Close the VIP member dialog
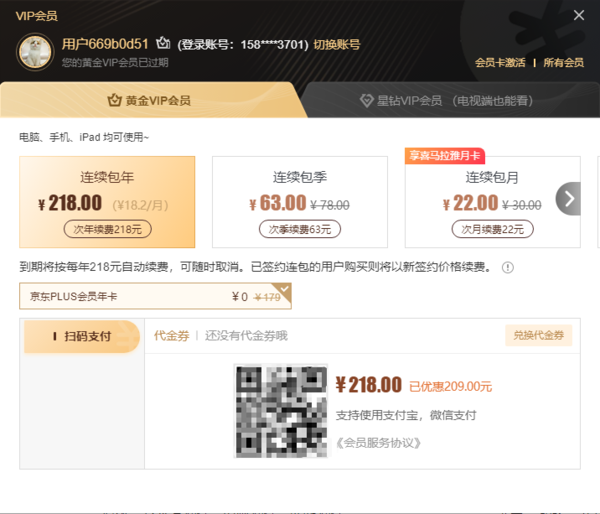The image size is (600, 514). [579, 15]
